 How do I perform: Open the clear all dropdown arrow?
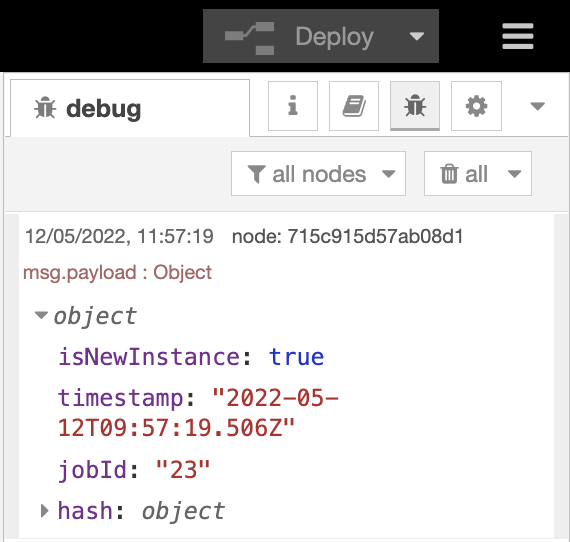(514, 174)
